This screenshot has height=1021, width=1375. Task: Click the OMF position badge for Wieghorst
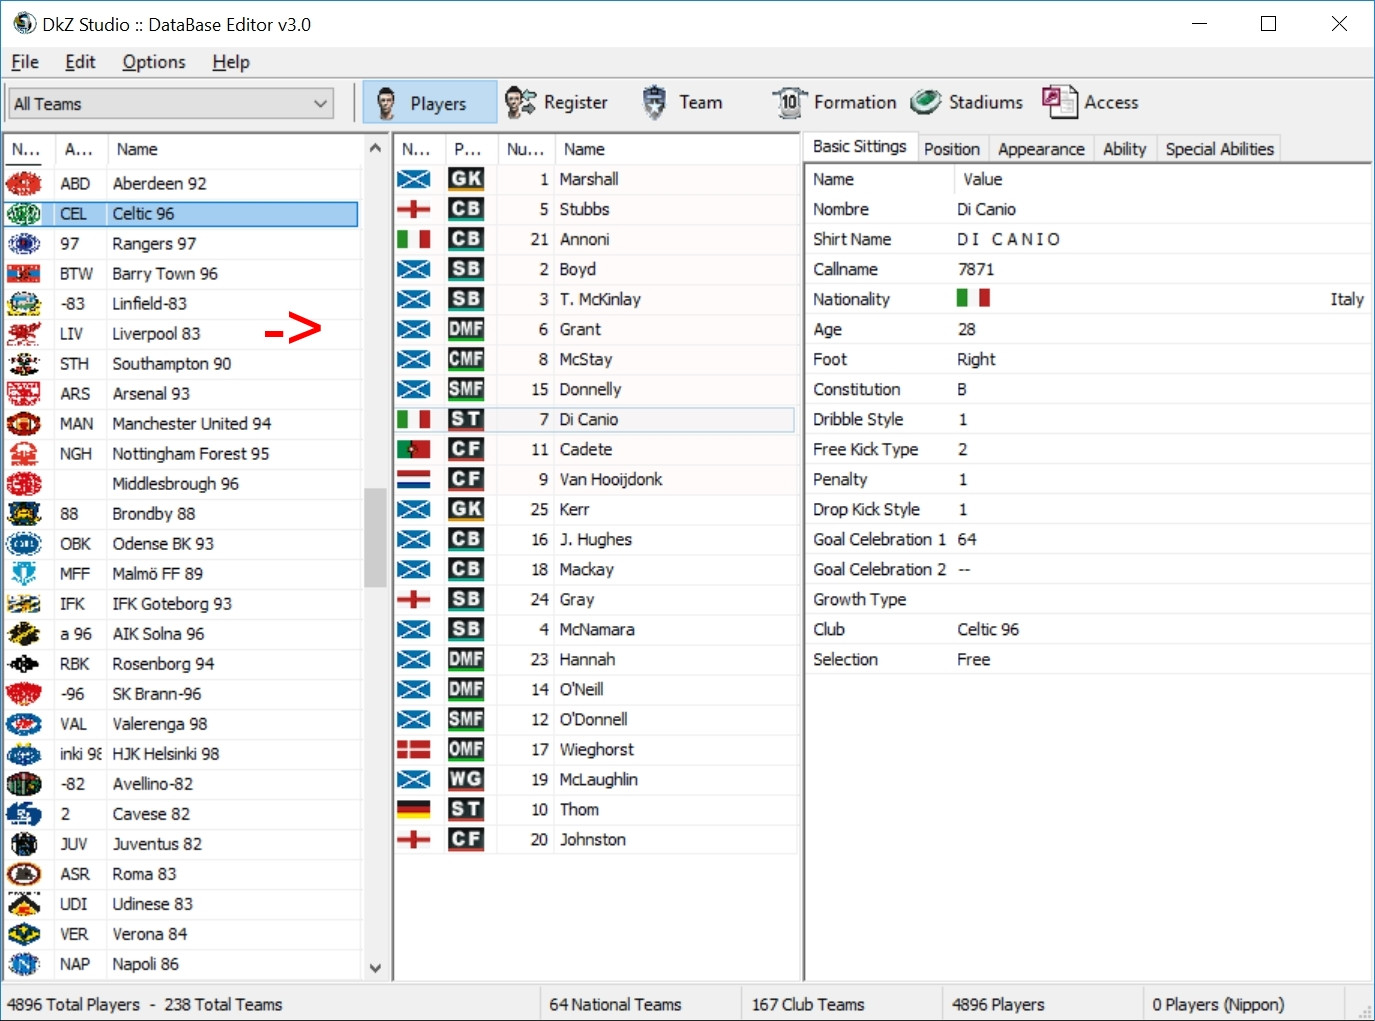pyautogui.click(x=466, y=749)
